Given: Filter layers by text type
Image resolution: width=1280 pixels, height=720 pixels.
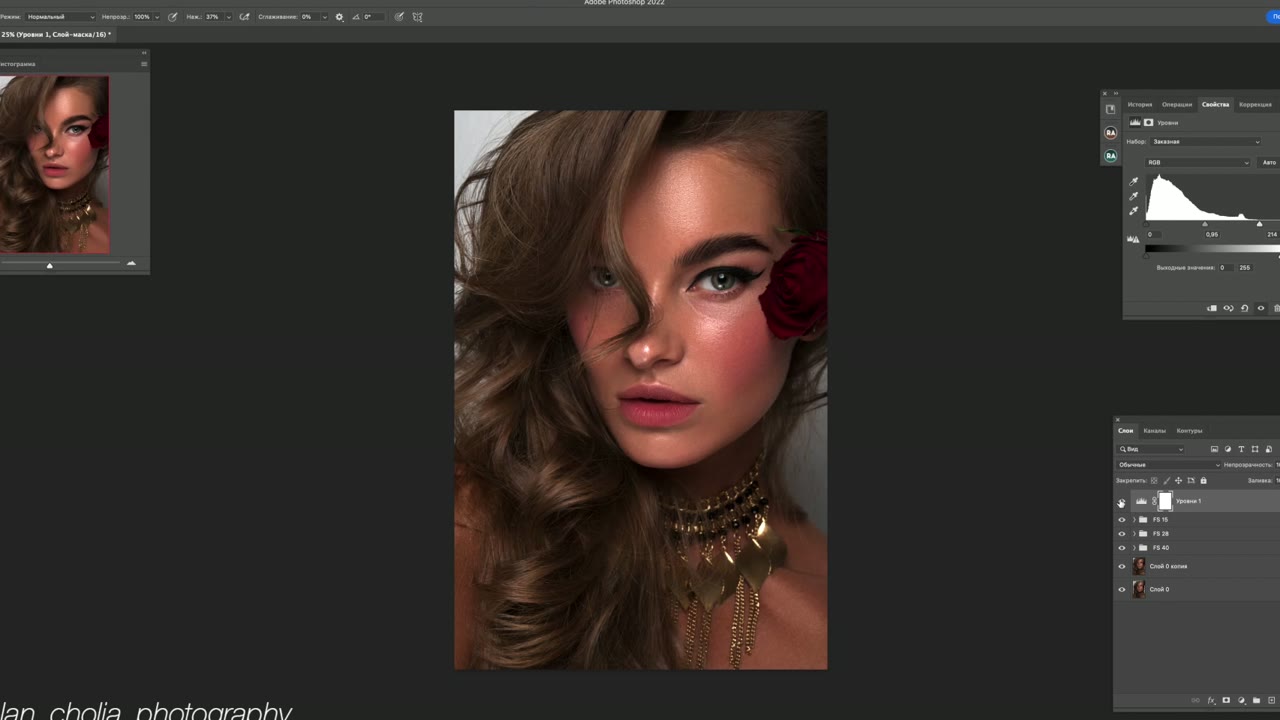Looking at the screenshot, I should click(1241, 449).
